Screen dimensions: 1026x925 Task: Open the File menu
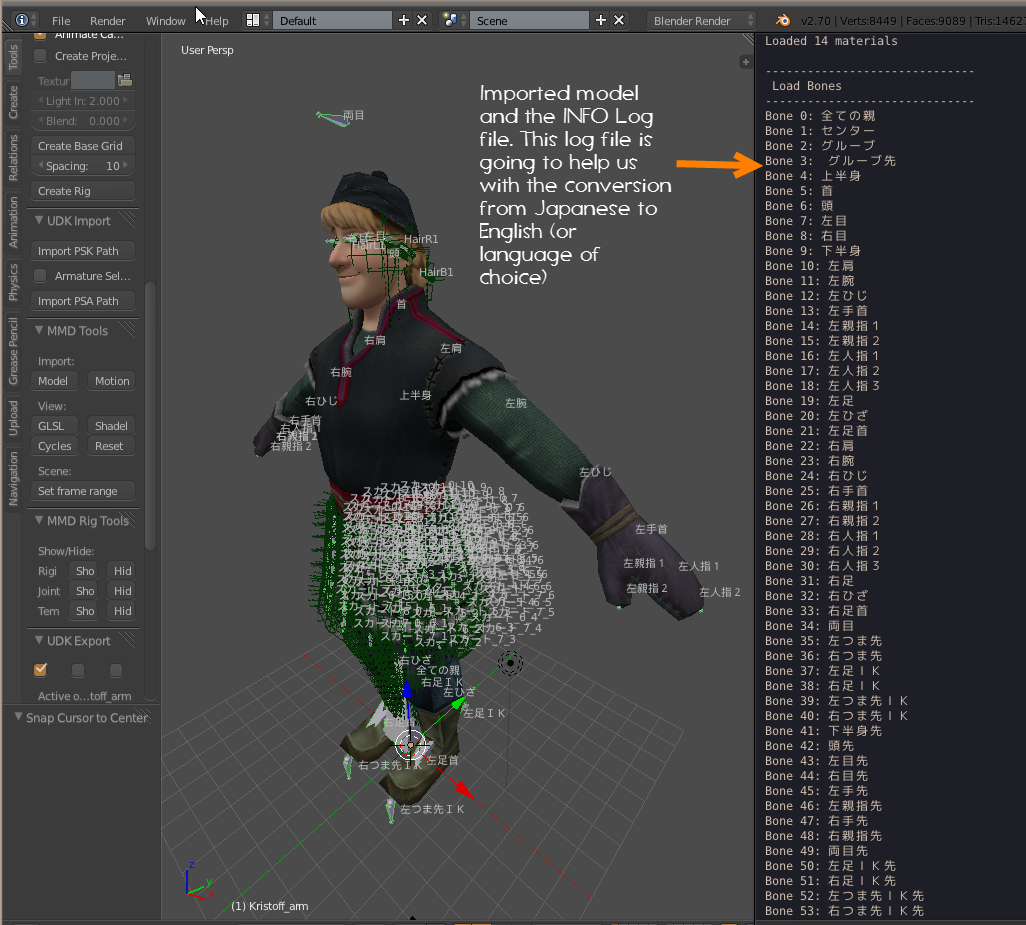(x=61, y=21)
